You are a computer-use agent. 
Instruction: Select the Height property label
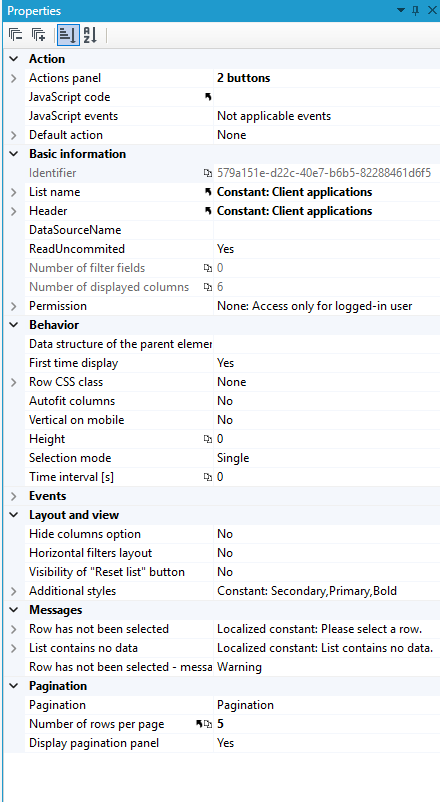tap(47, 439)
